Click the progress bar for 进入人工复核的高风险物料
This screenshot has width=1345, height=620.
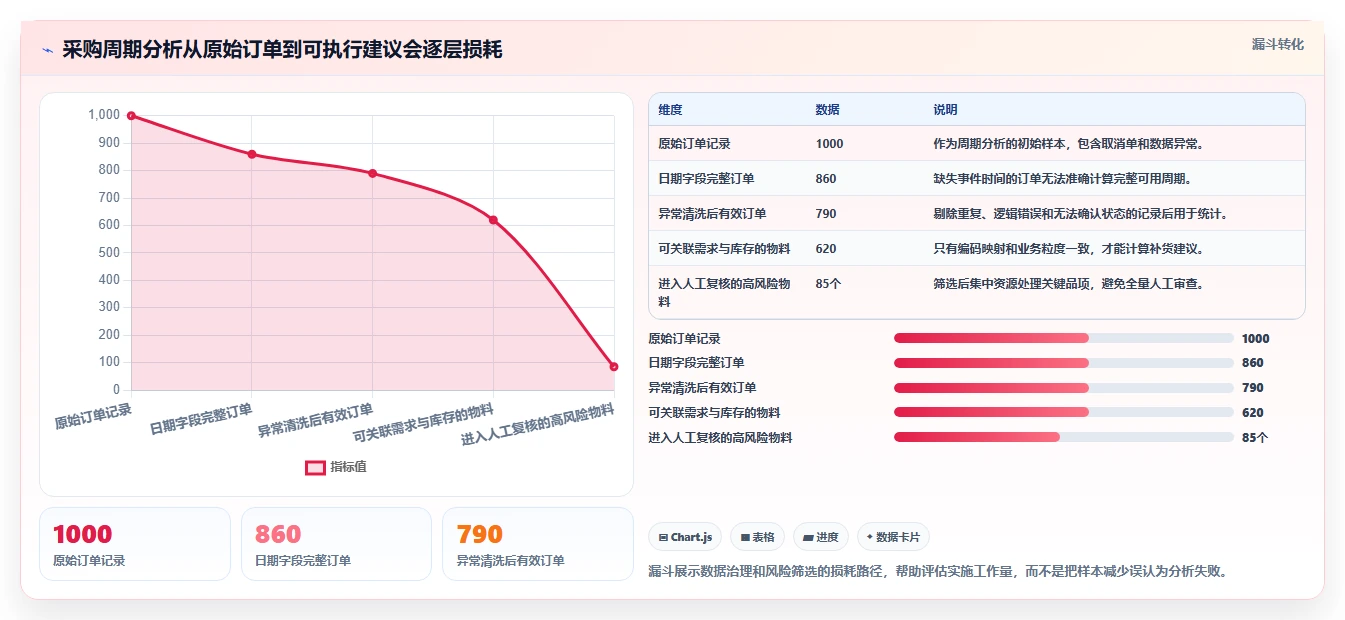1064,437
